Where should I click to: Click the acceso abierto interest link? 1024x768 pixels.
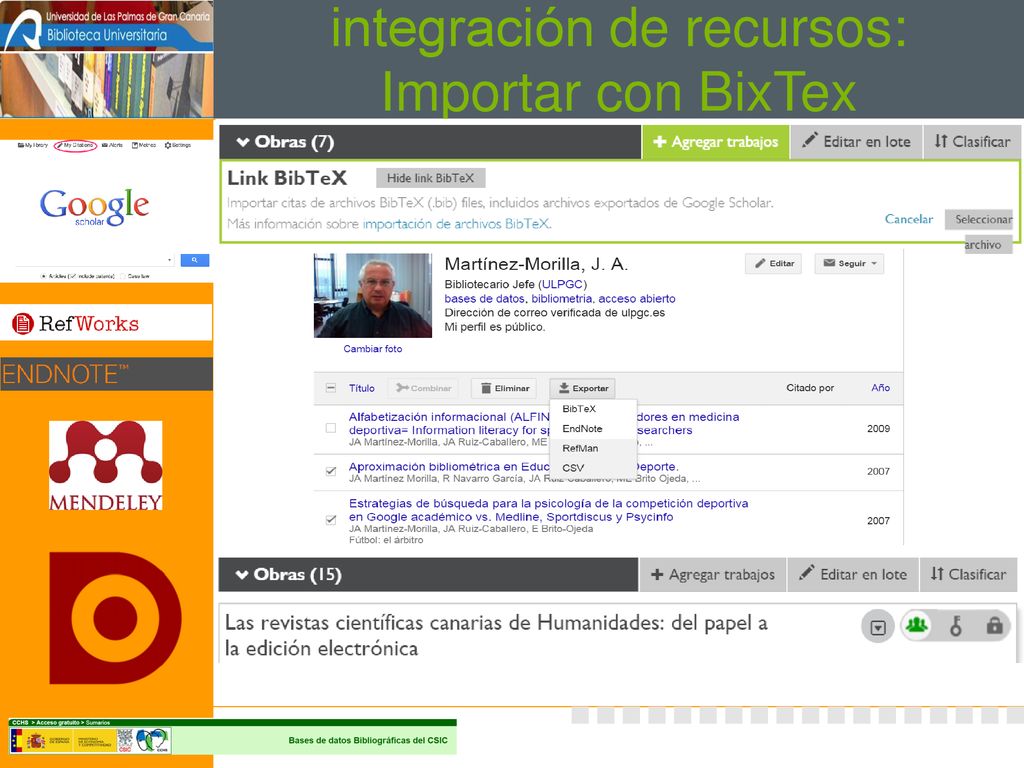point(637,298)
